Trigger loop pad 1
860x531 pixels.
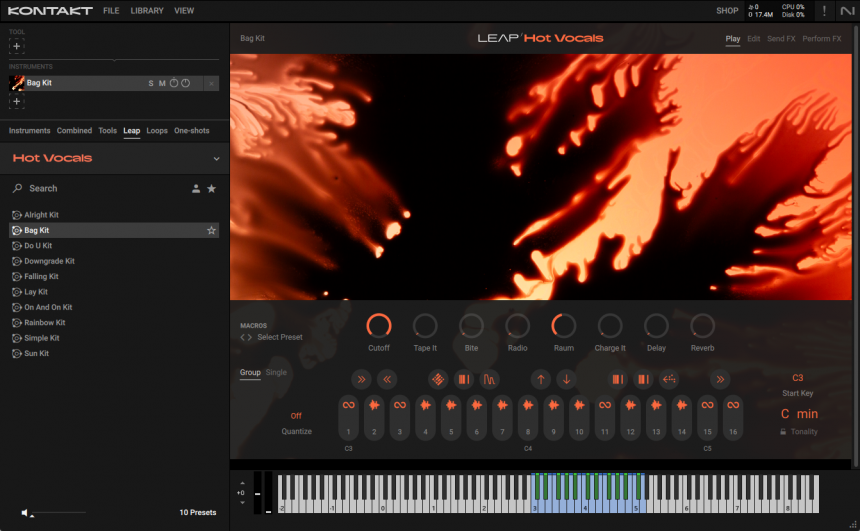tap(348, 417)
